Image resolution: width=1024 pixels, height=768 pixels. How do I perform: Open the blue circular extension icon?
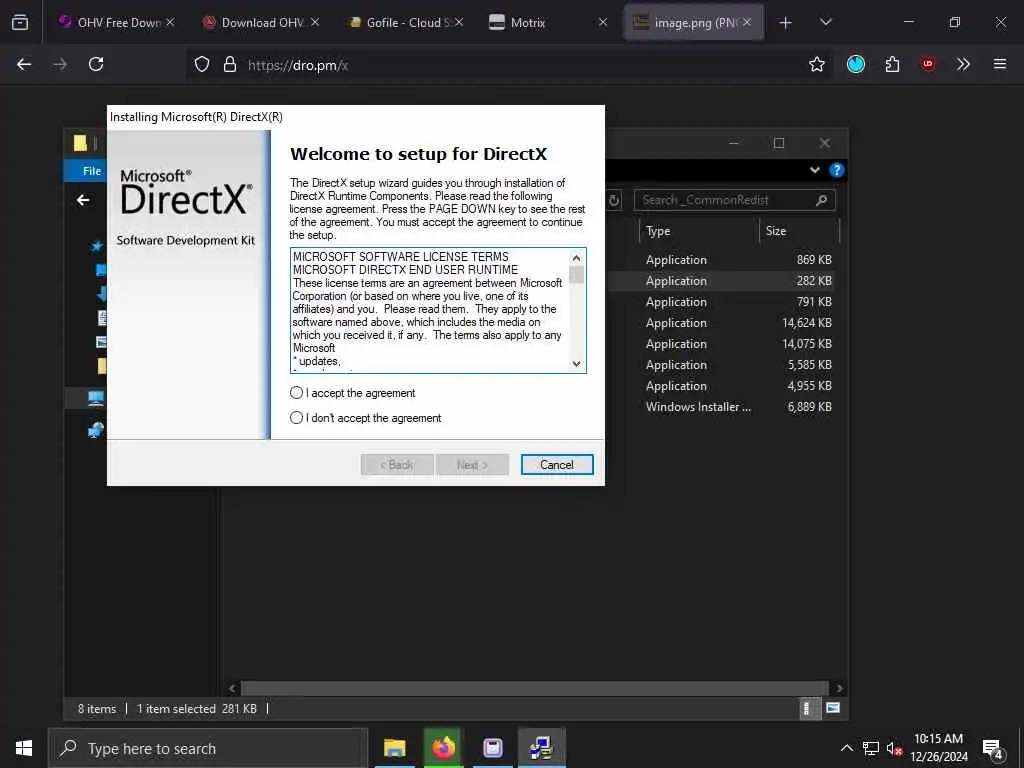tap(856, 64)
